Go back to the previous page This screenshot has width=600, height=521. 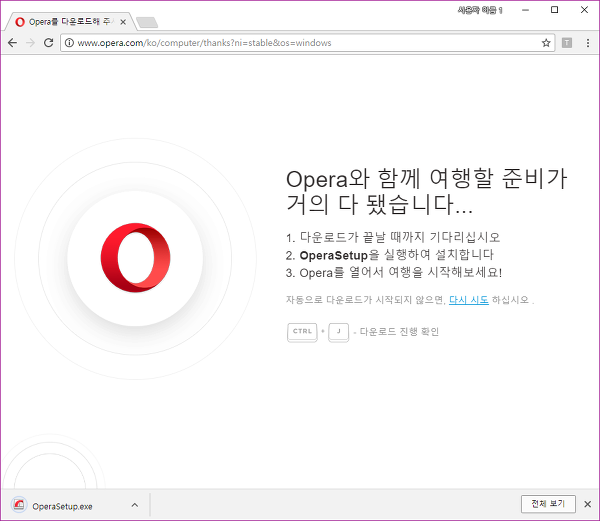pyautogui.click(x=13, y=43)
